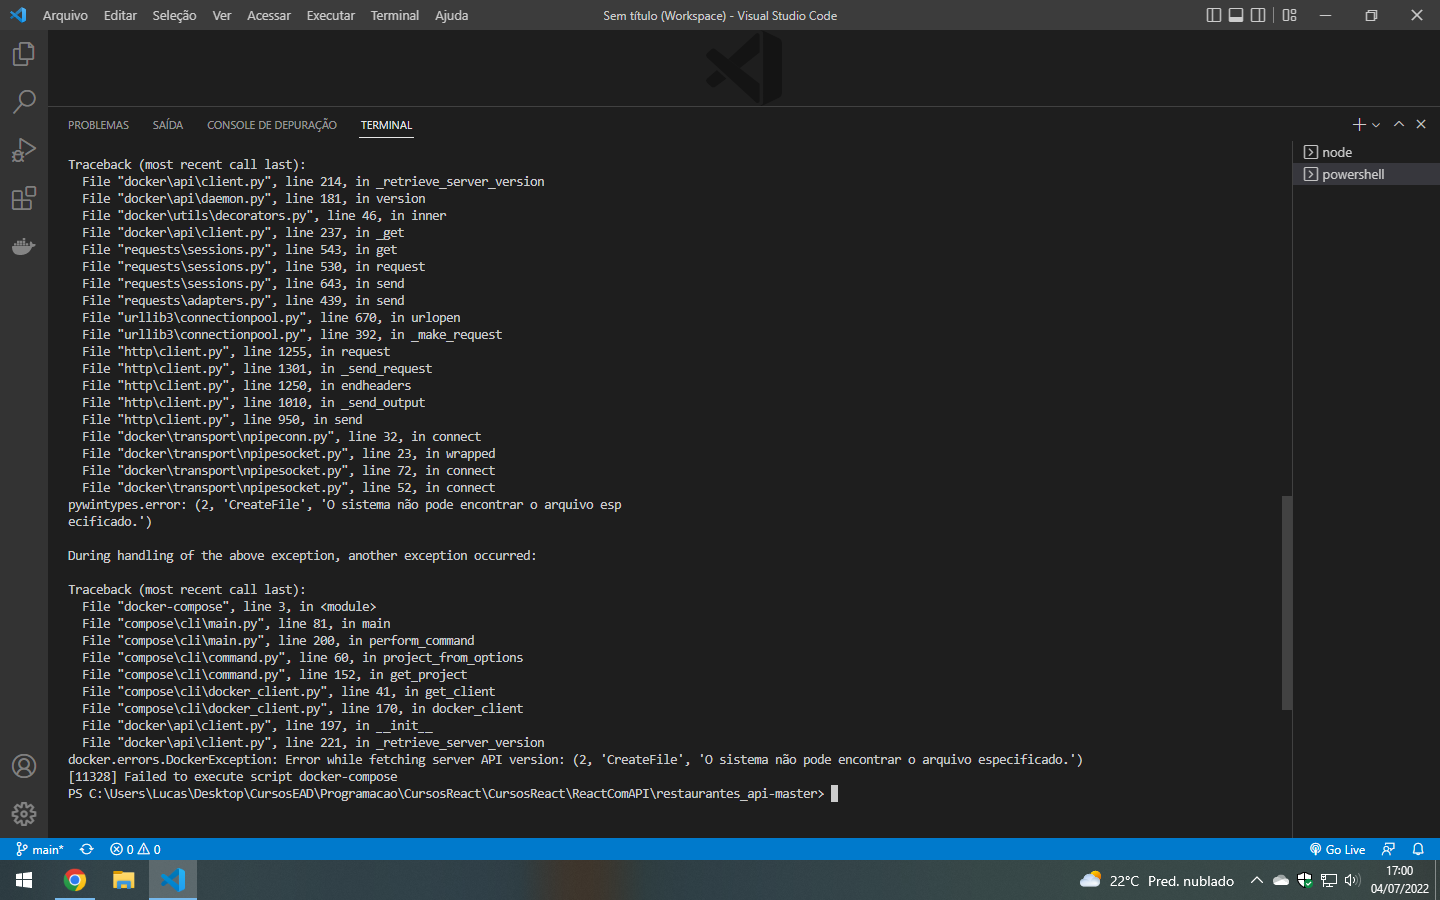Open the Accounts menu icon
The height and width of the screenshot is (900, 1440).
(x=24, y=766)
